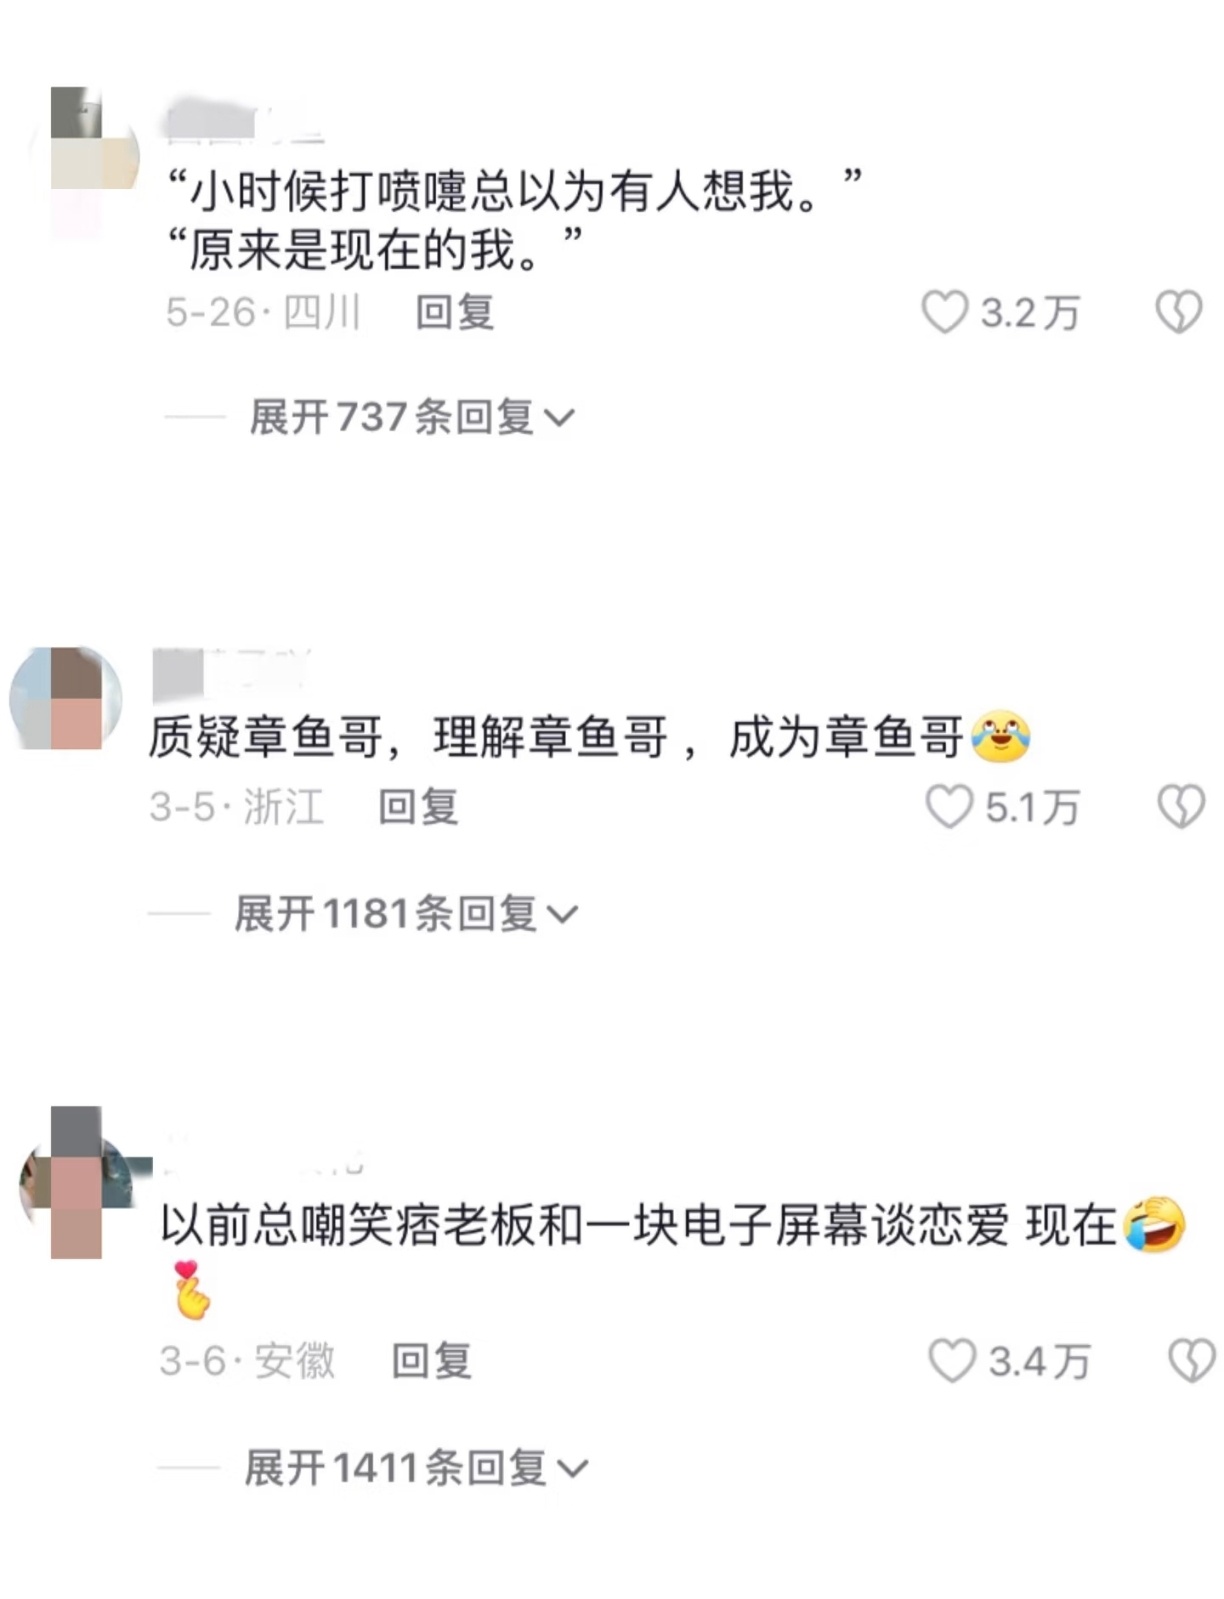Image resolution: width=1224 pixels, height=1599 pixels.
Task: Open avatar of the 章鱼哥 commenter
Action: (65, 698)
